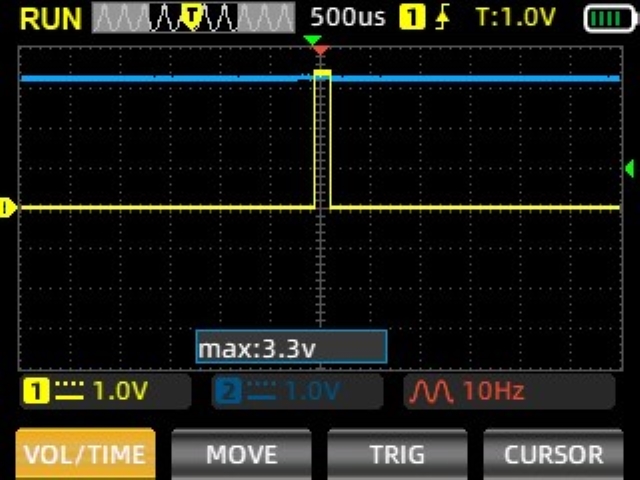The width and height of the screenshot is (640, 480).
Task: Select the VOL/TIME button
Action: tap(85, 453)
